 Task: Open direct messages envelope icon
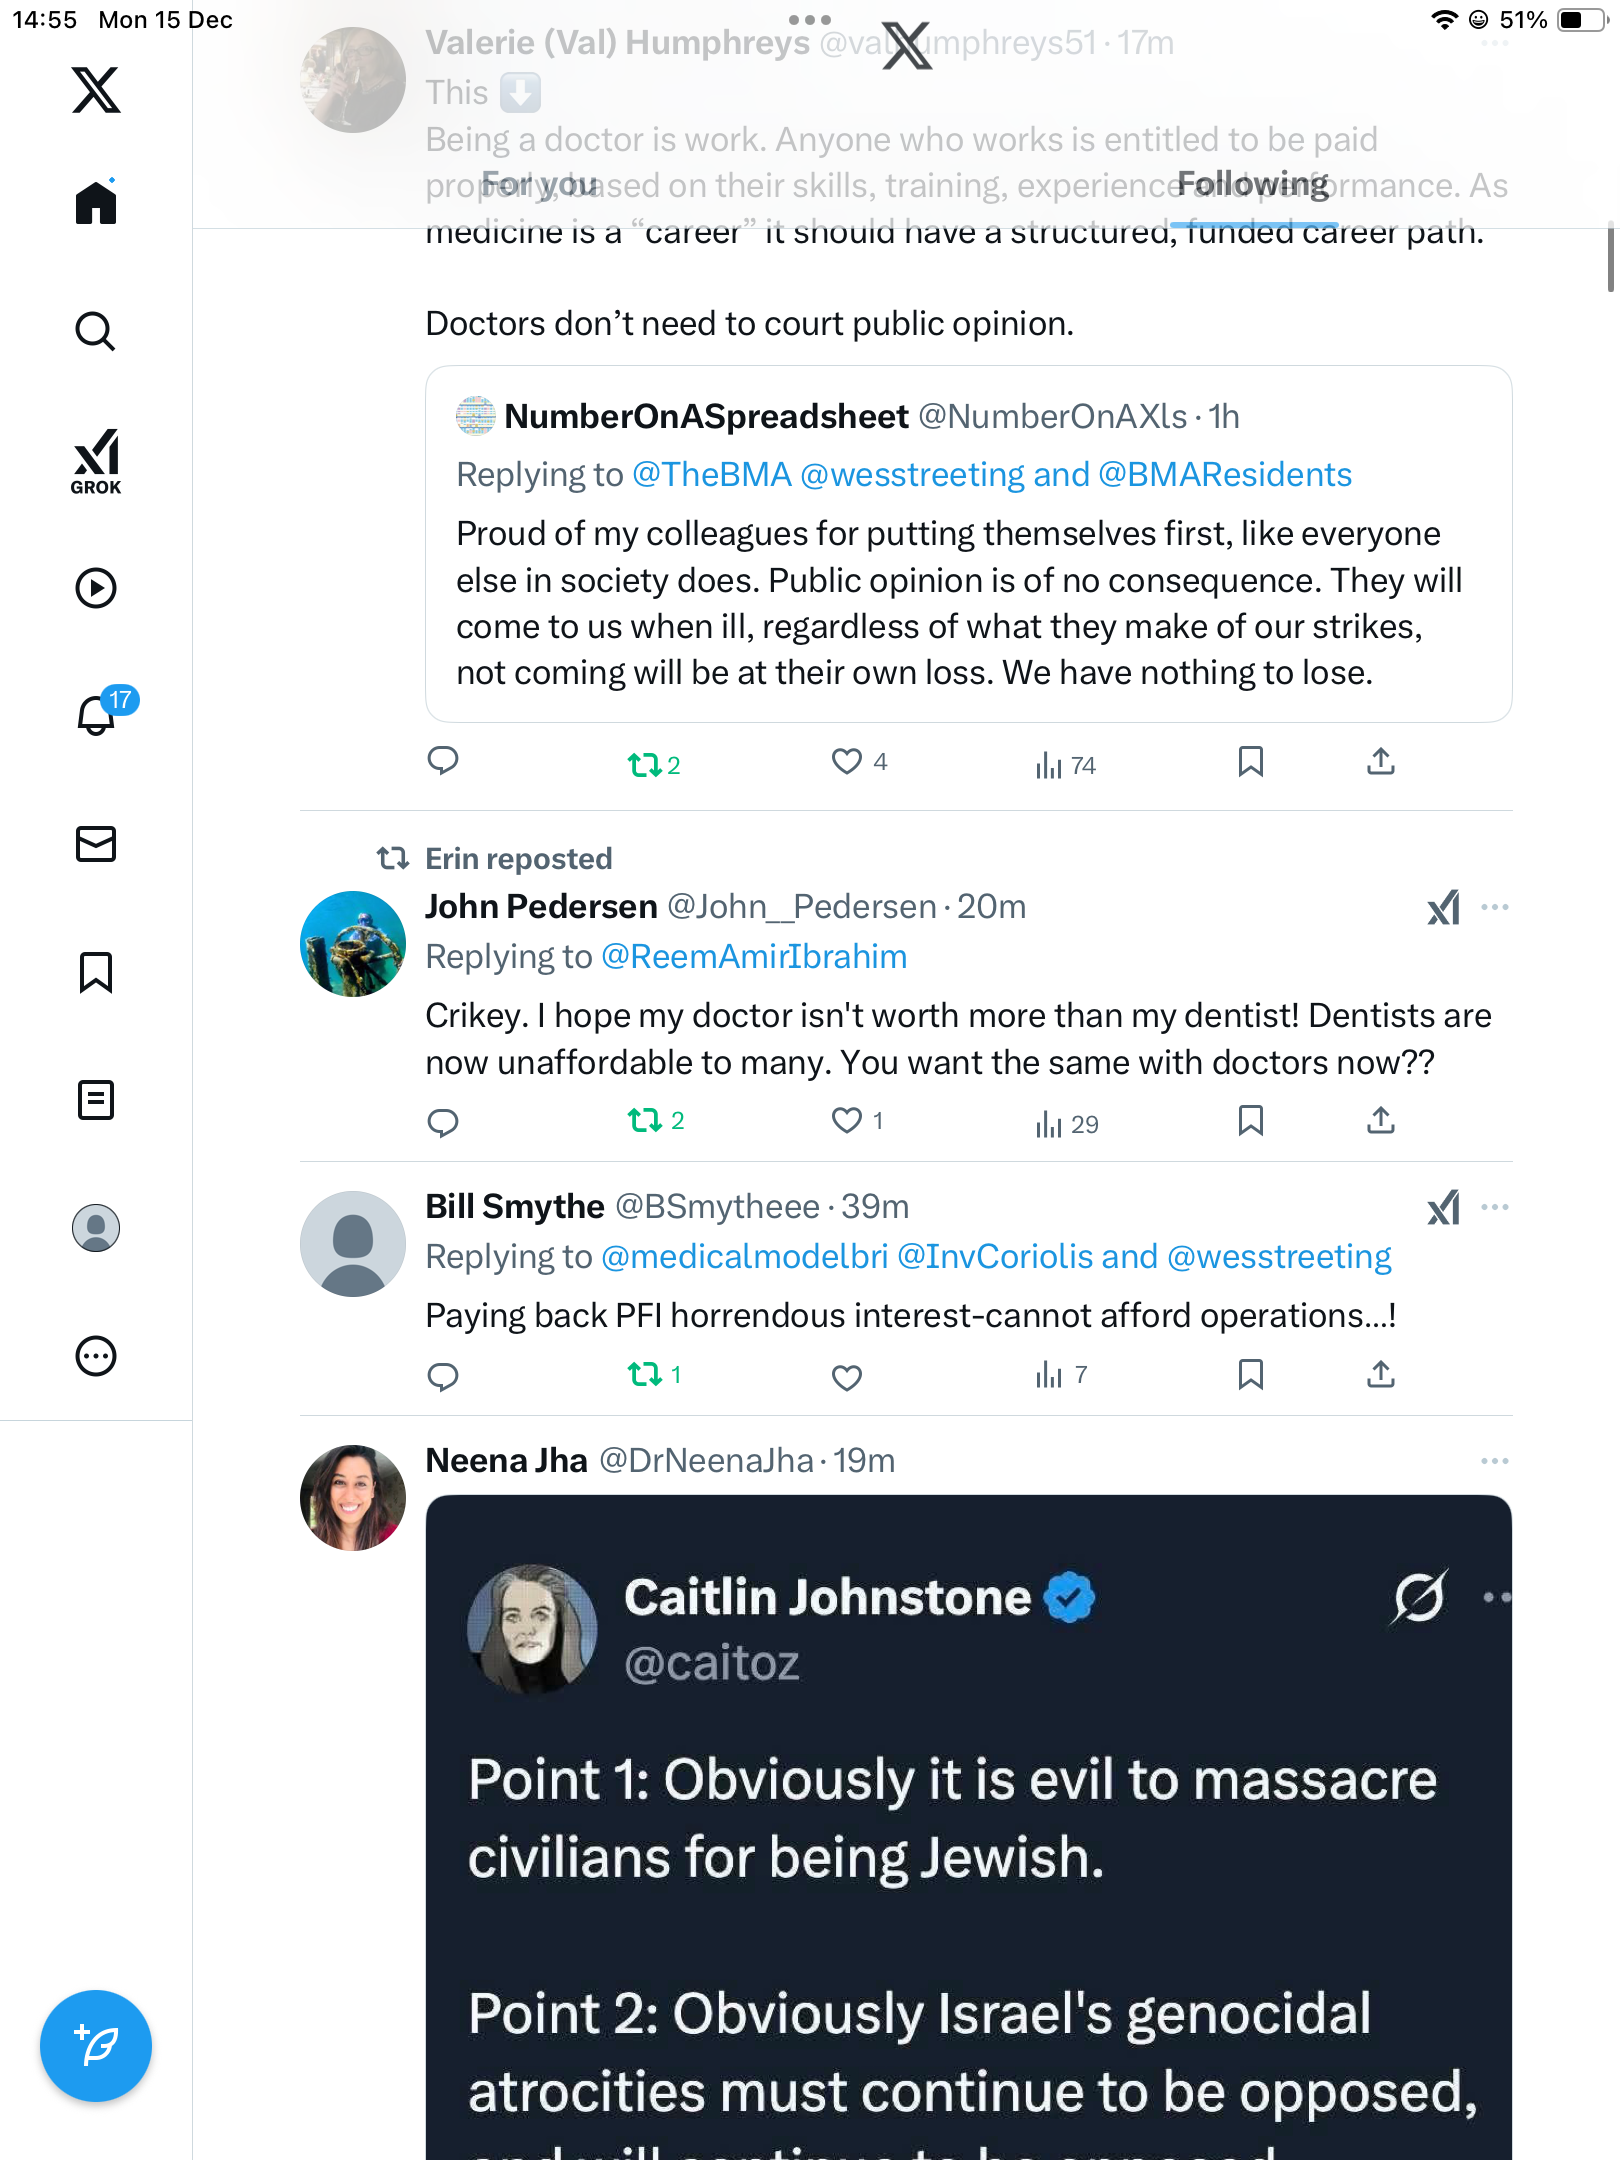tap(96, 844)
